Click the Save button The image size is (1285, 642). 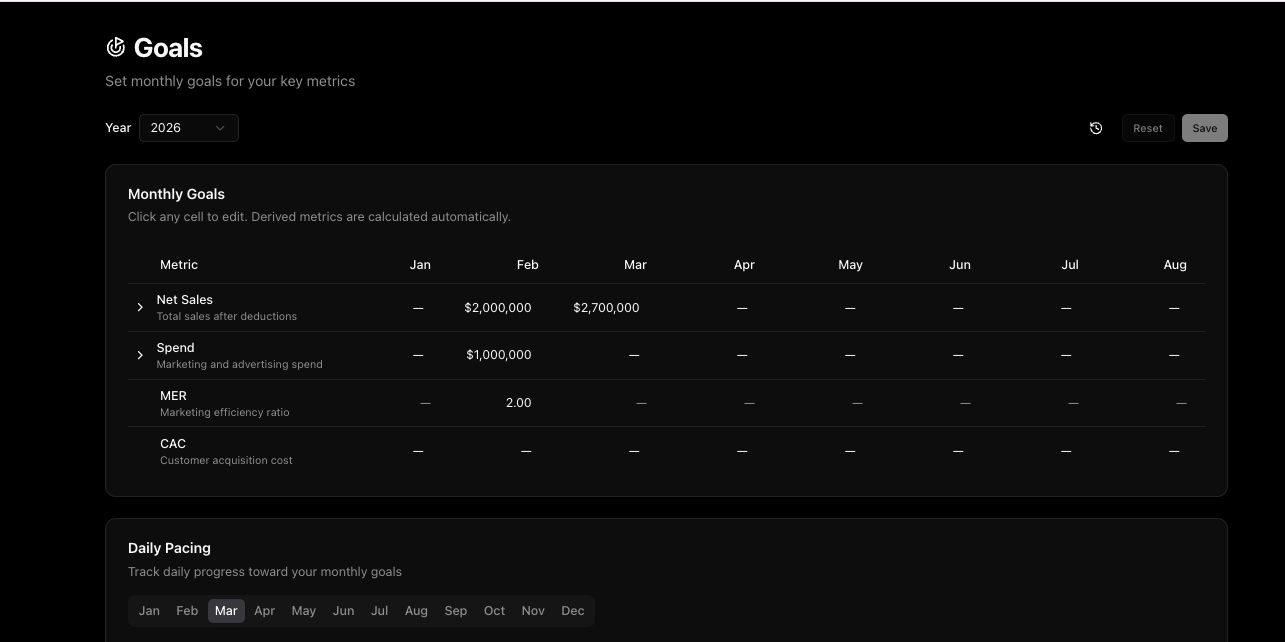click(1204, 128)
